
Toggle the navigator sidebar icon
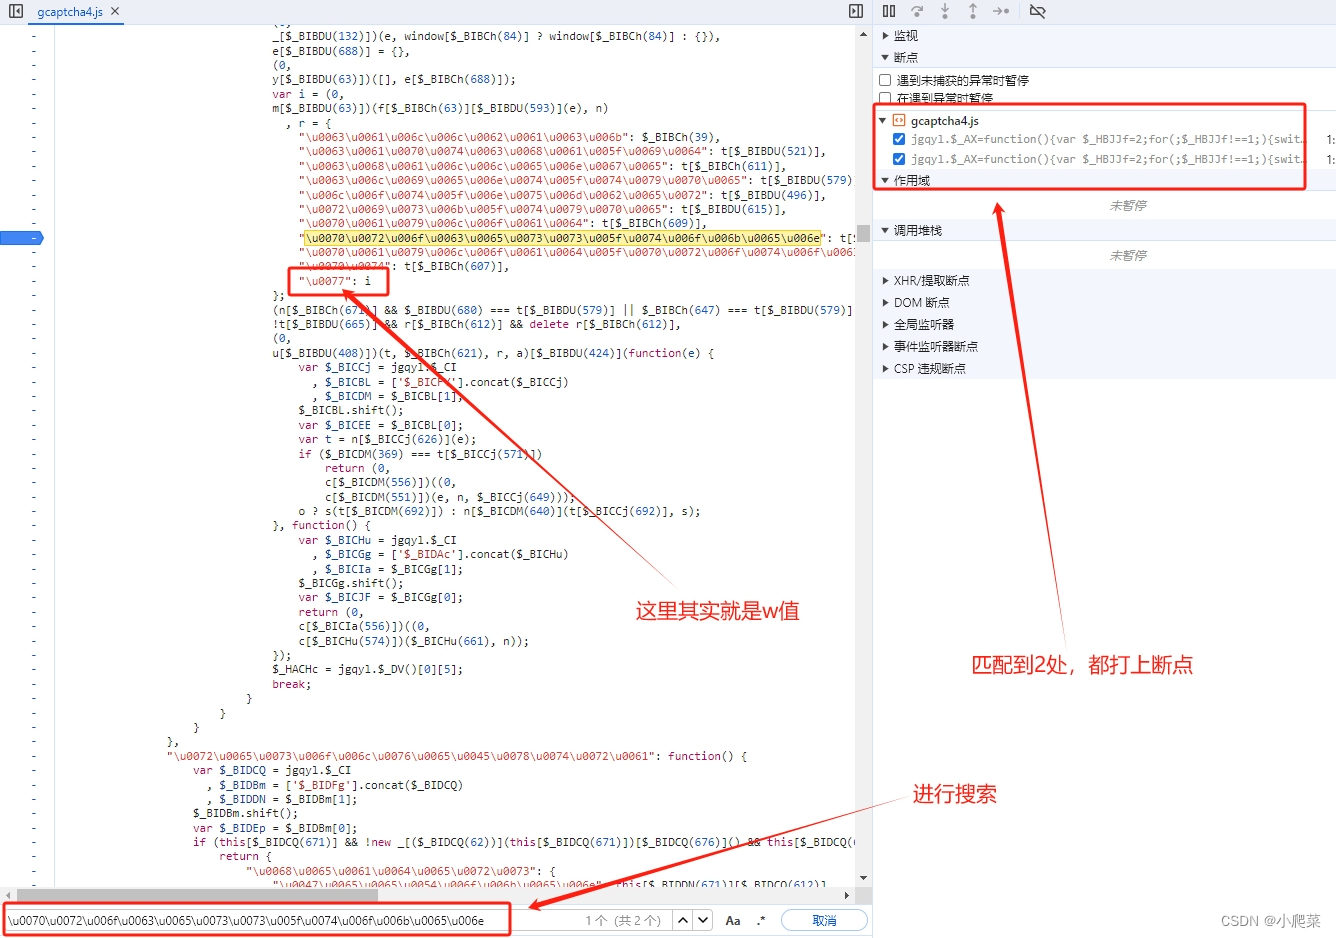pyautogui.click(x=16, y=11)
